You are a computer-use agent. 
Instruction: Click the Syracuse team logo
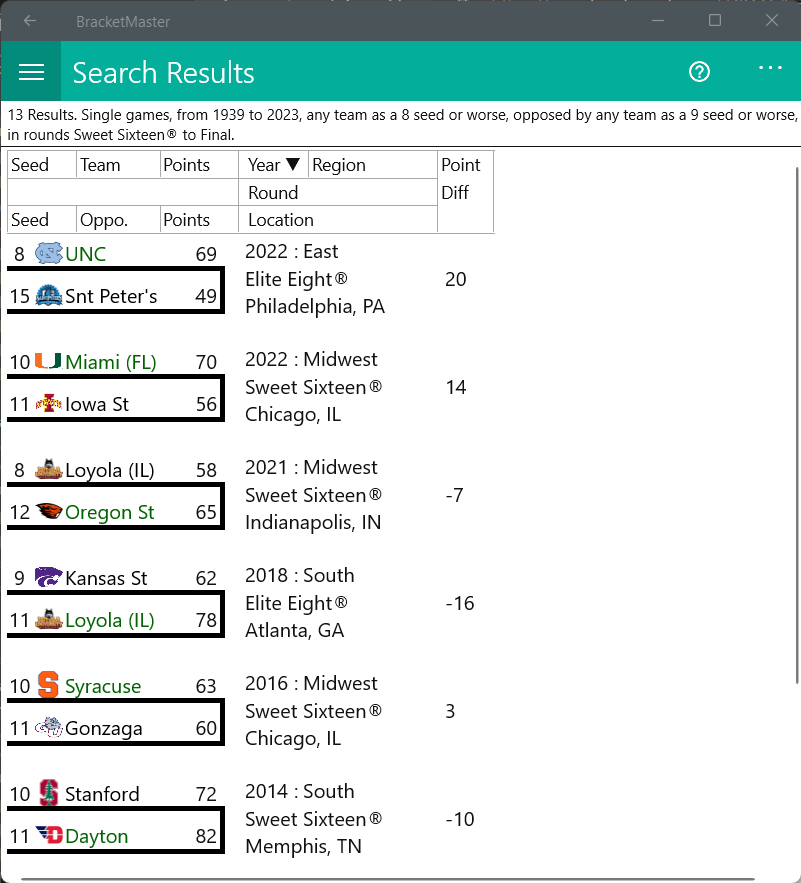(x=48, y=685)
